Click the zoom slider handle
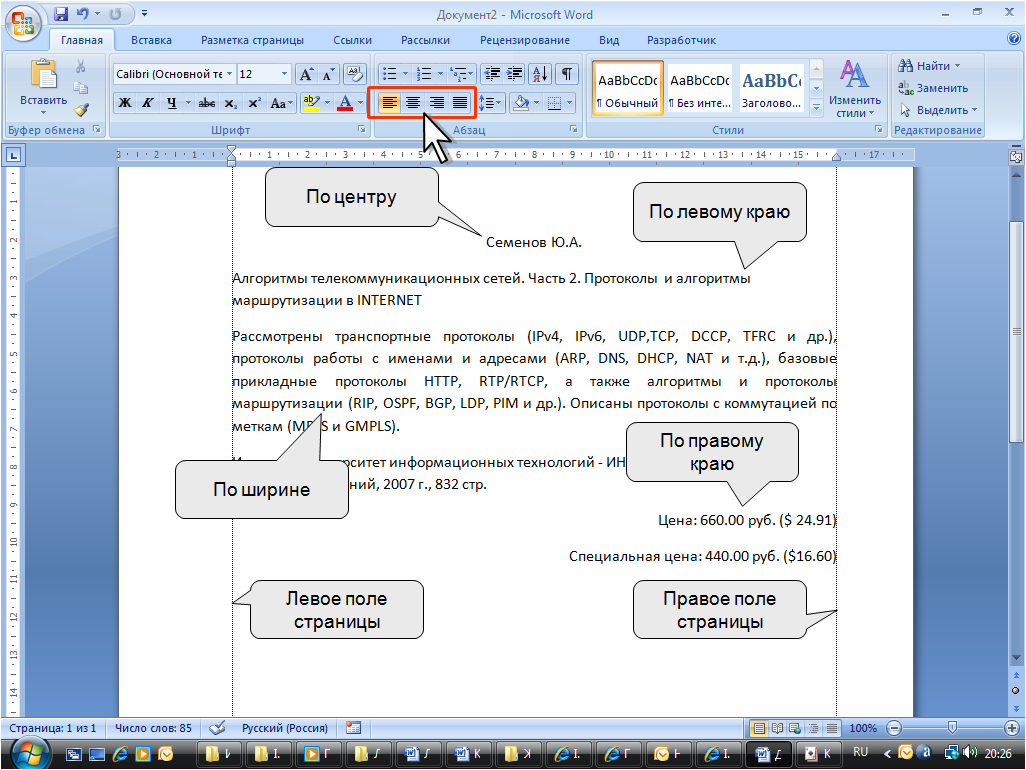This screenshot has height=770, width=1026. pos(952,727)
